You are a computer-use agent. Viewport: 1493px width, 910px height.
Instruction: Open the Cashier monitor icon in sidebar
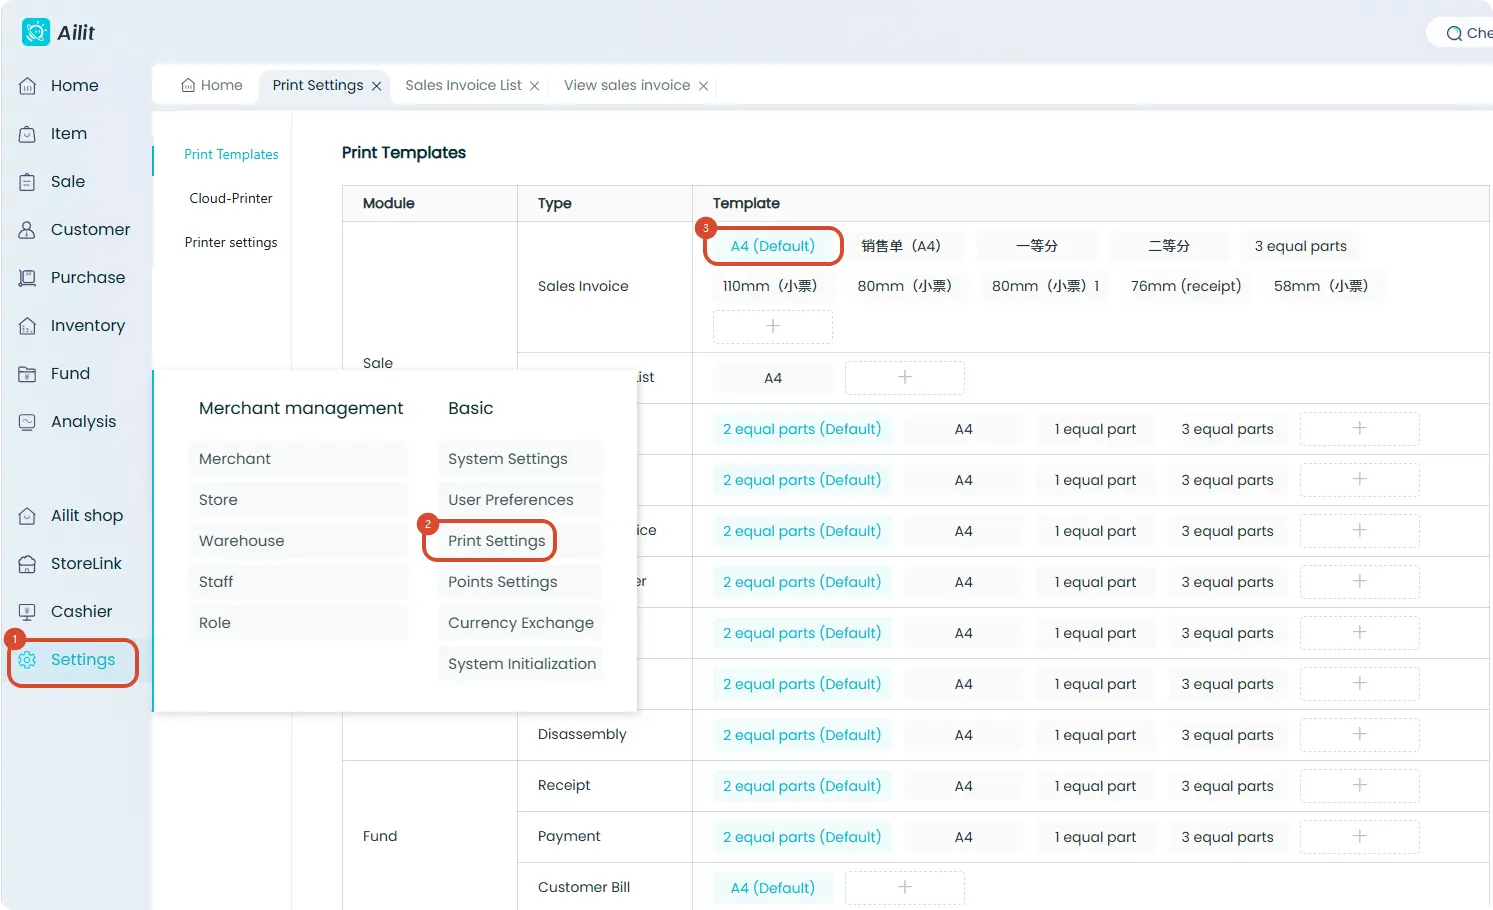pos(28,612)
